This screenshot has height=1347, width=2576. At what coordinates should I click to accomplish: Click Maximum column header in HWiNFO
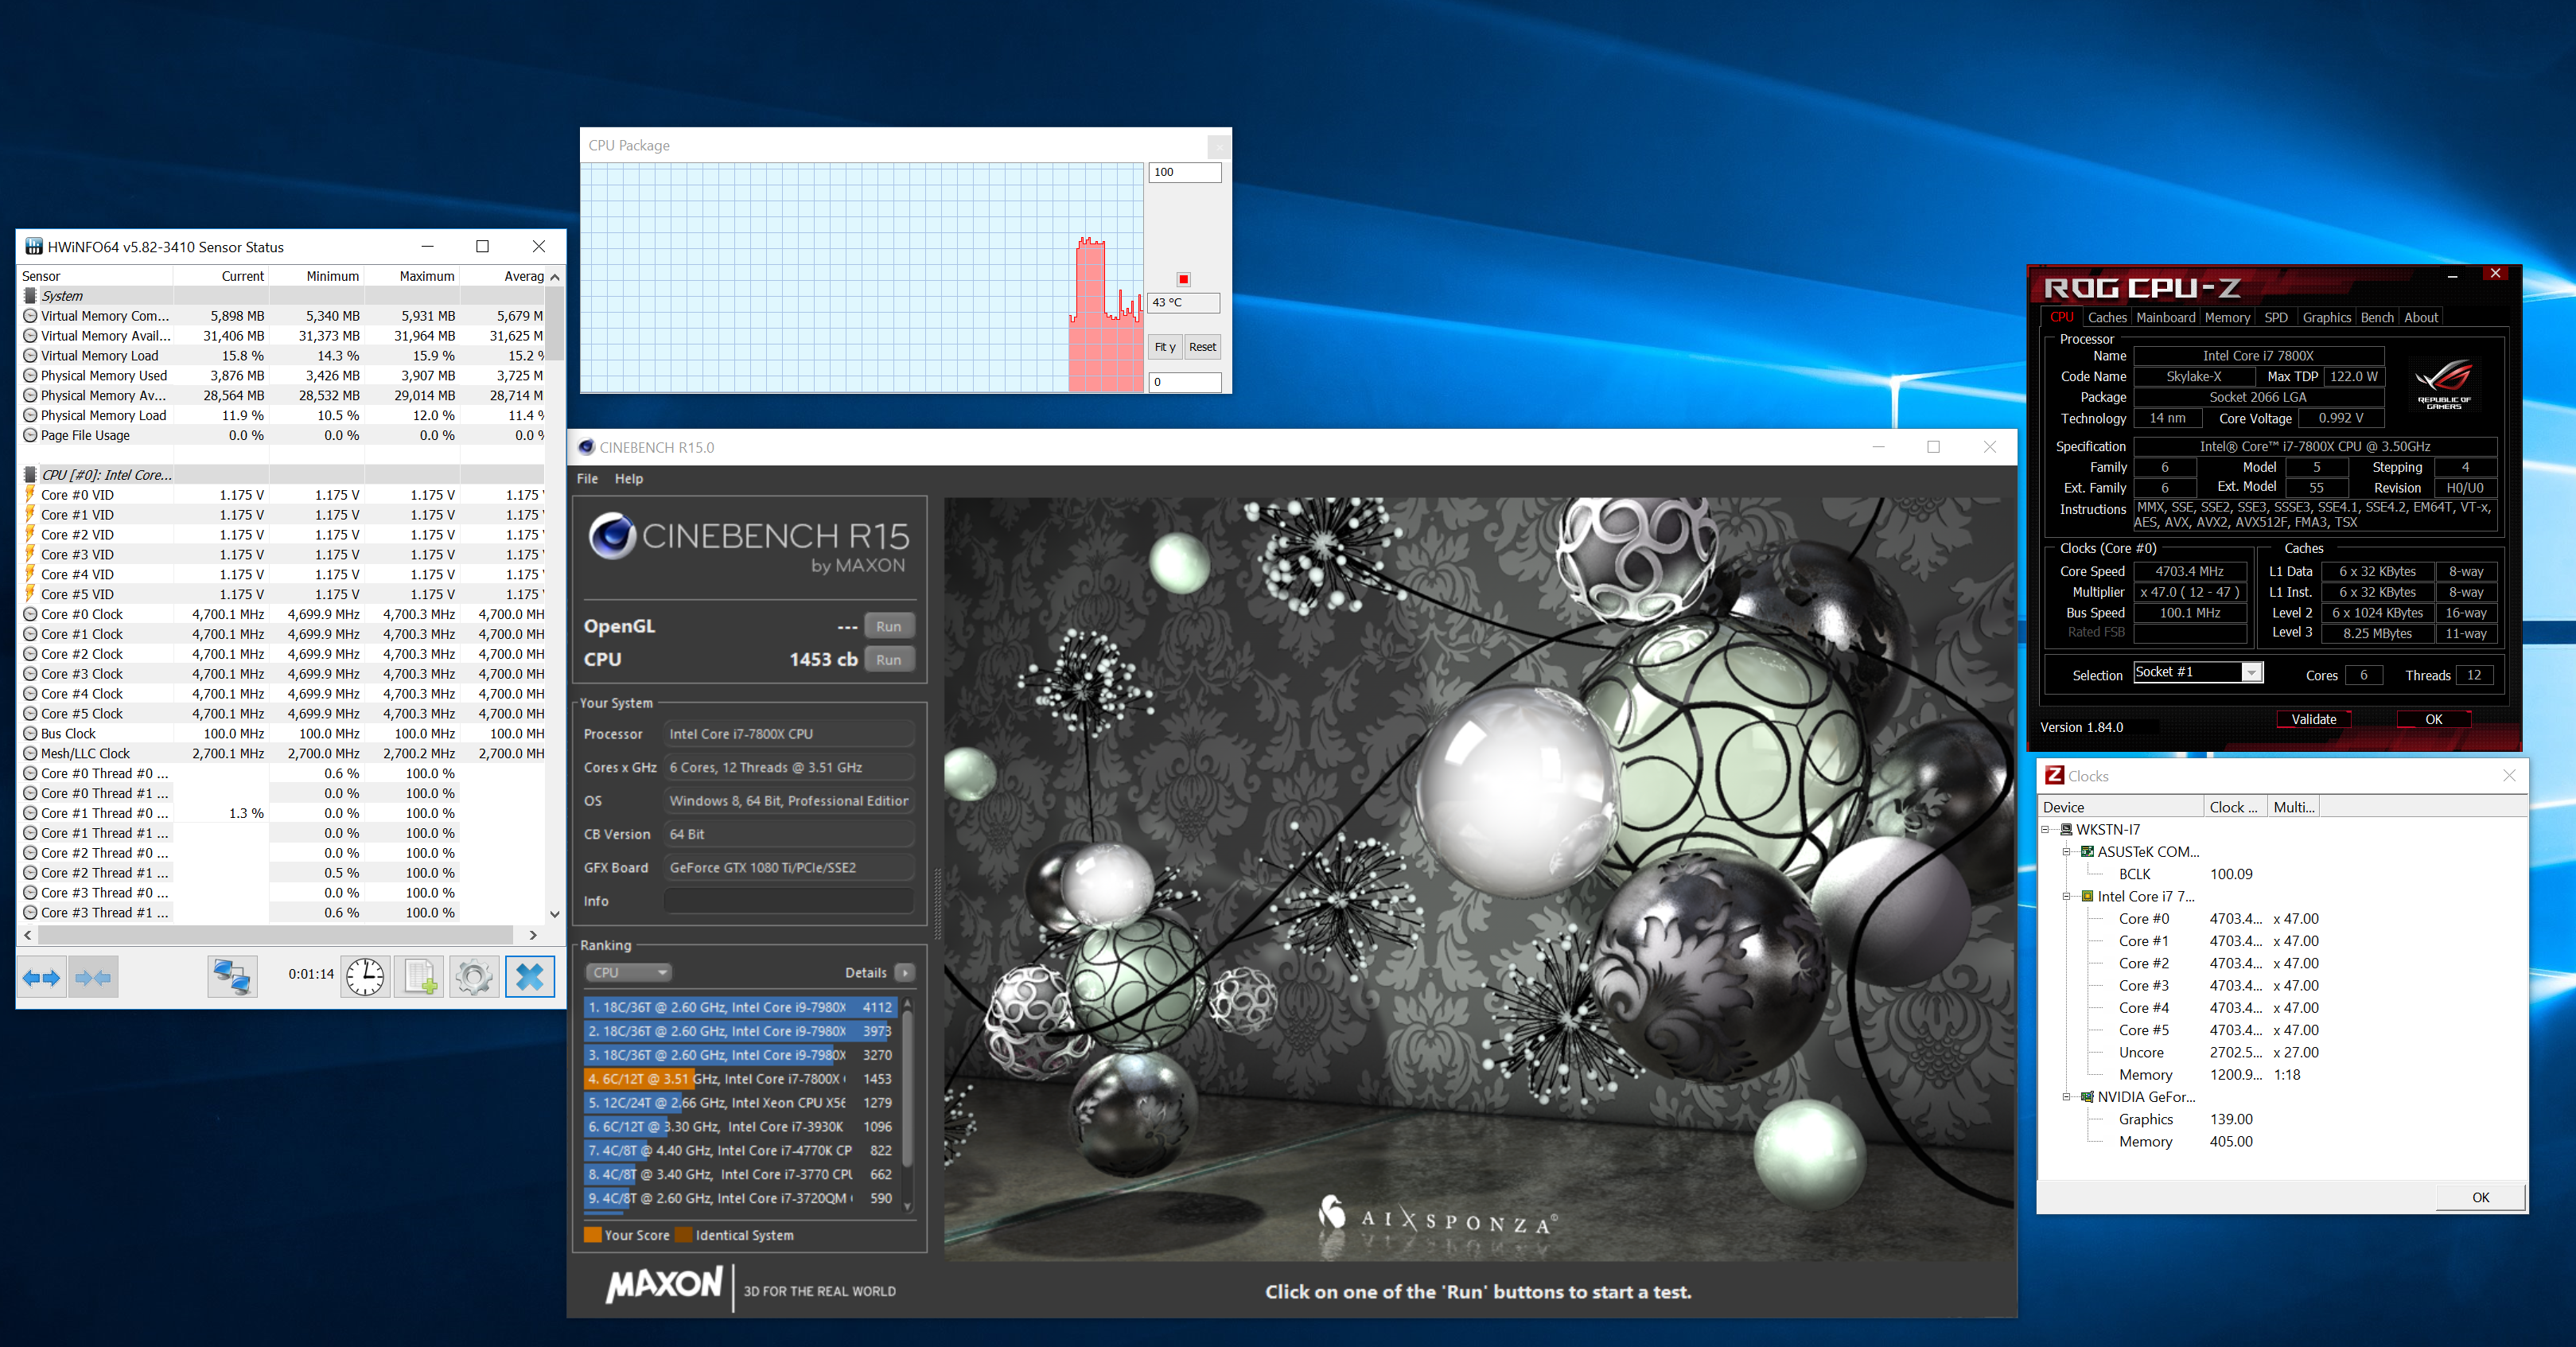click(412, 277)
